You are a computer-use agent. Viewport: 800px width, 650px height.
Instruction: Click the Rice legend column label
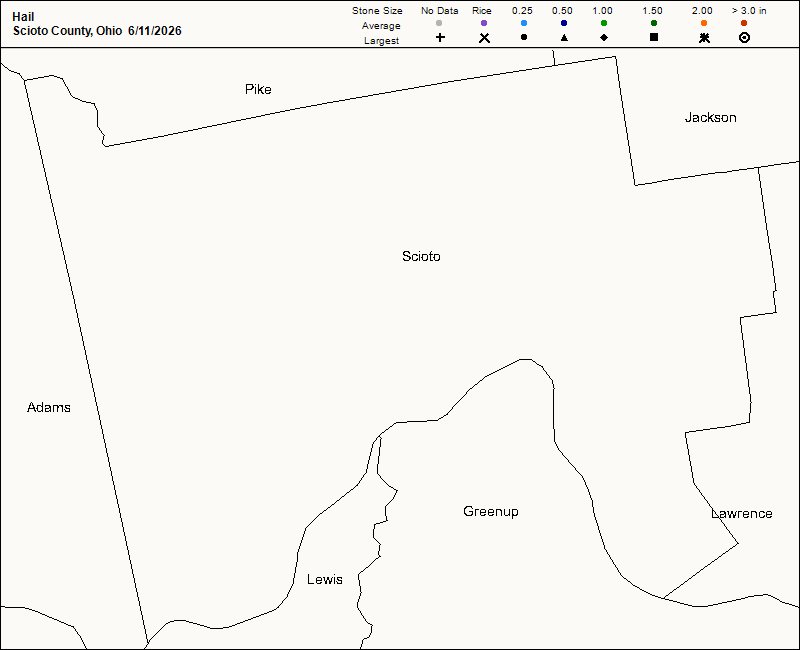[x=482, y=11]
